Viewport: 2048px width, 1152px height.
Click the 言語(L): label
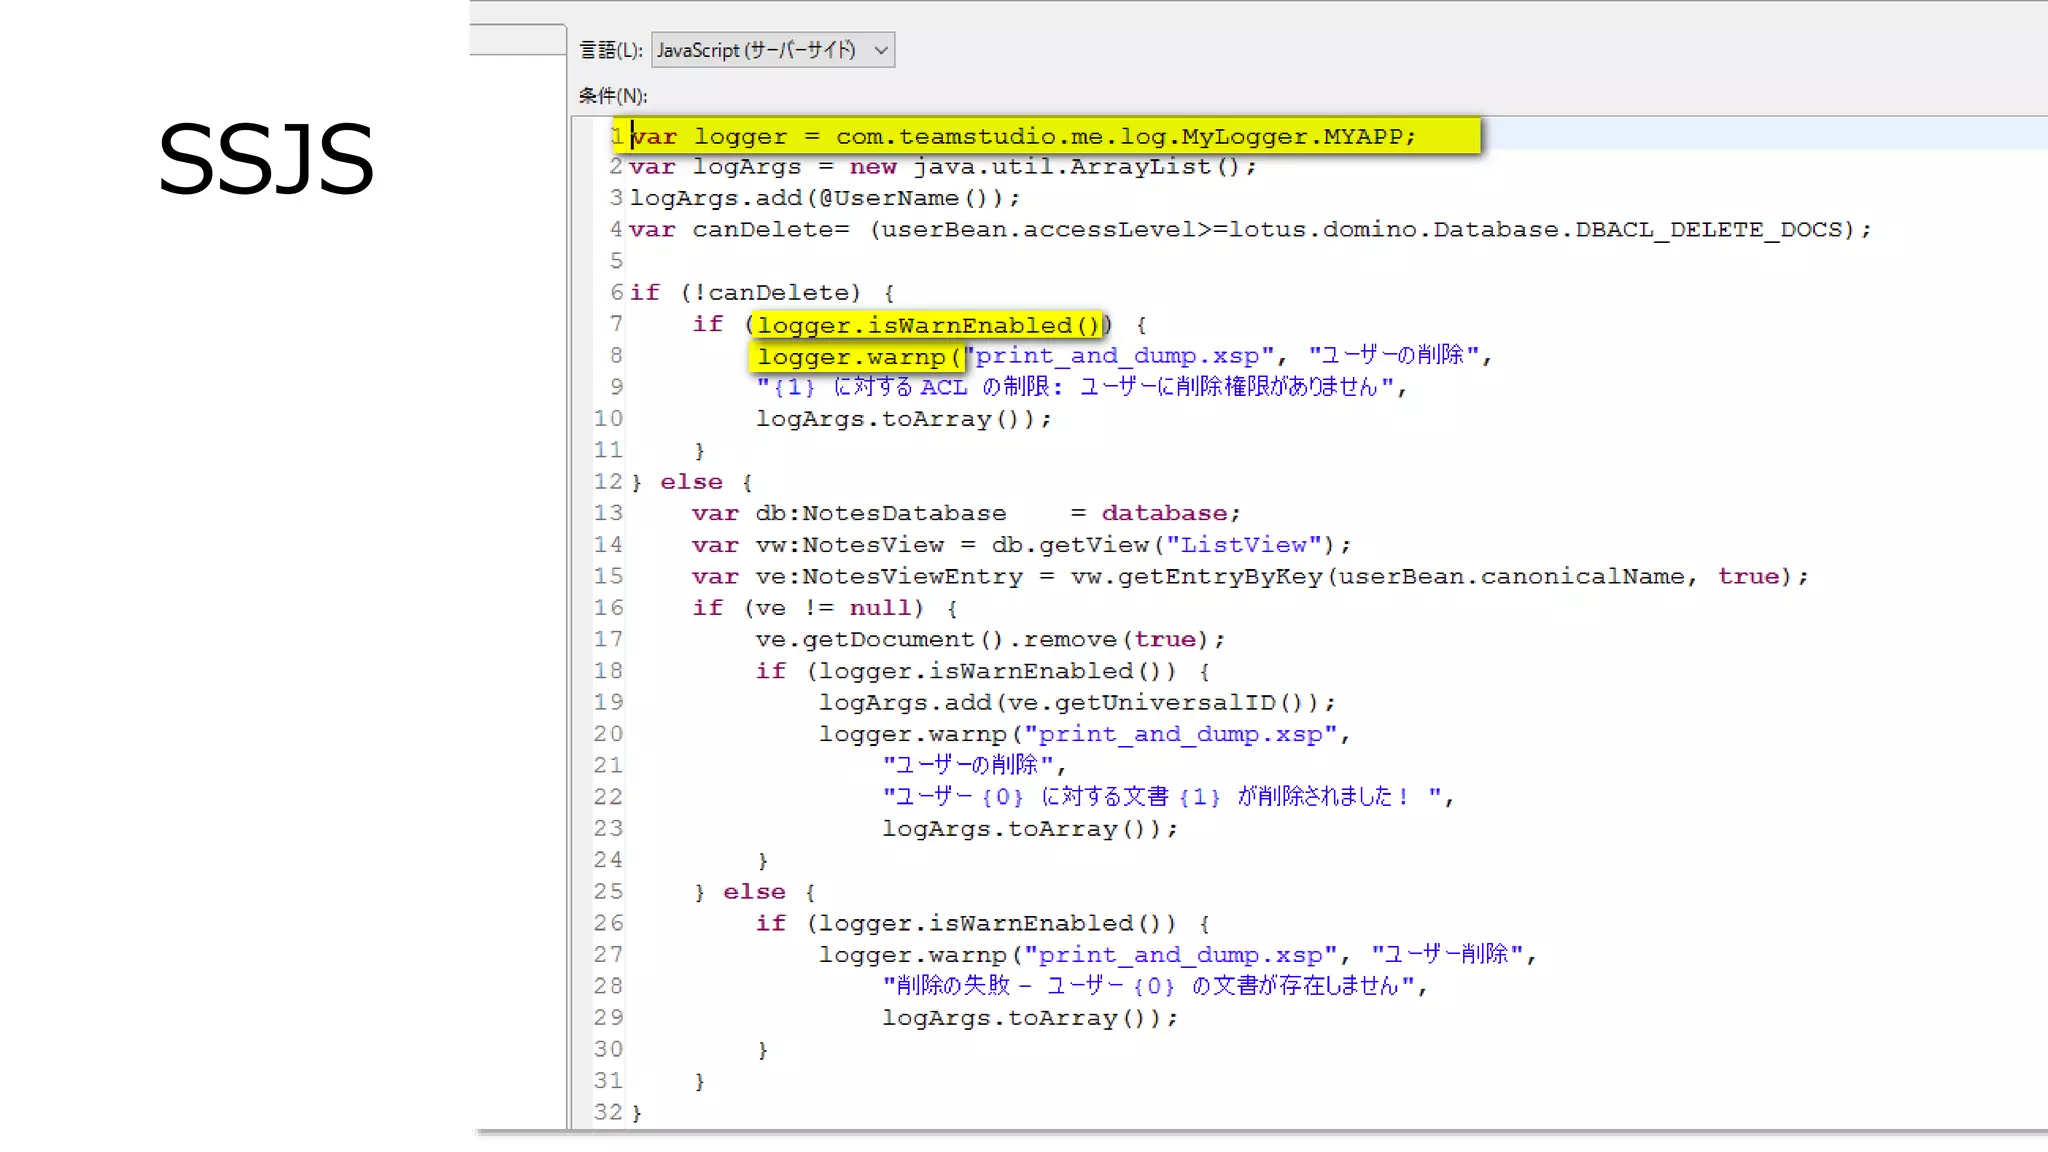coord(610,50)
